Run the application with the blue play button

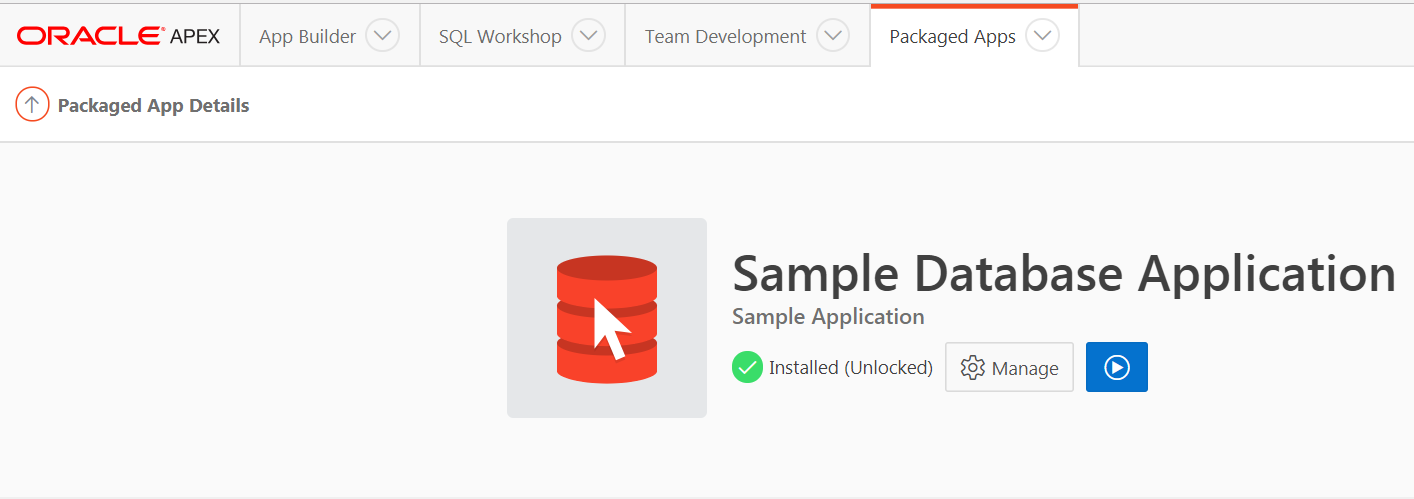point(1116,367)
